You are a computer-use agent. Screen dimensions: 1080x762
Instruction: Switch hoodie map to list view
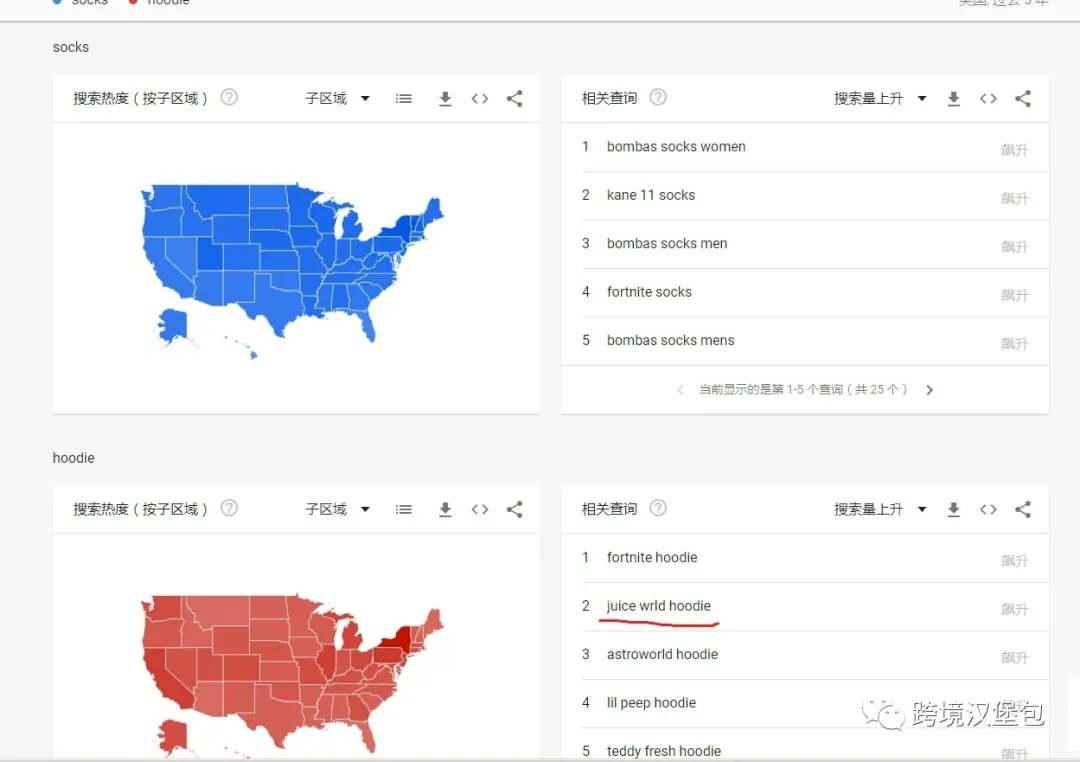(x=403, y=509)
